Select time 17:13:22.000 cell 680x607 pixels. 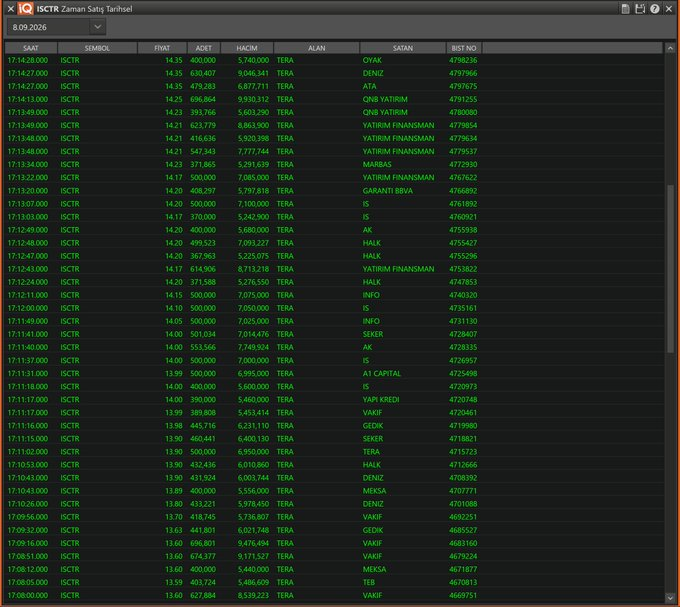coord(28,177)
